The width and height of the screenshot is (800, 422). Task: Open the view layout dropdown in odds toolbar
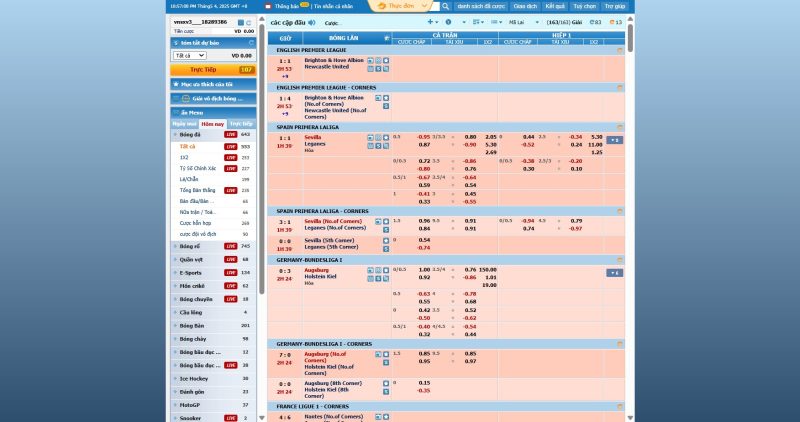[x=496, y=22]
